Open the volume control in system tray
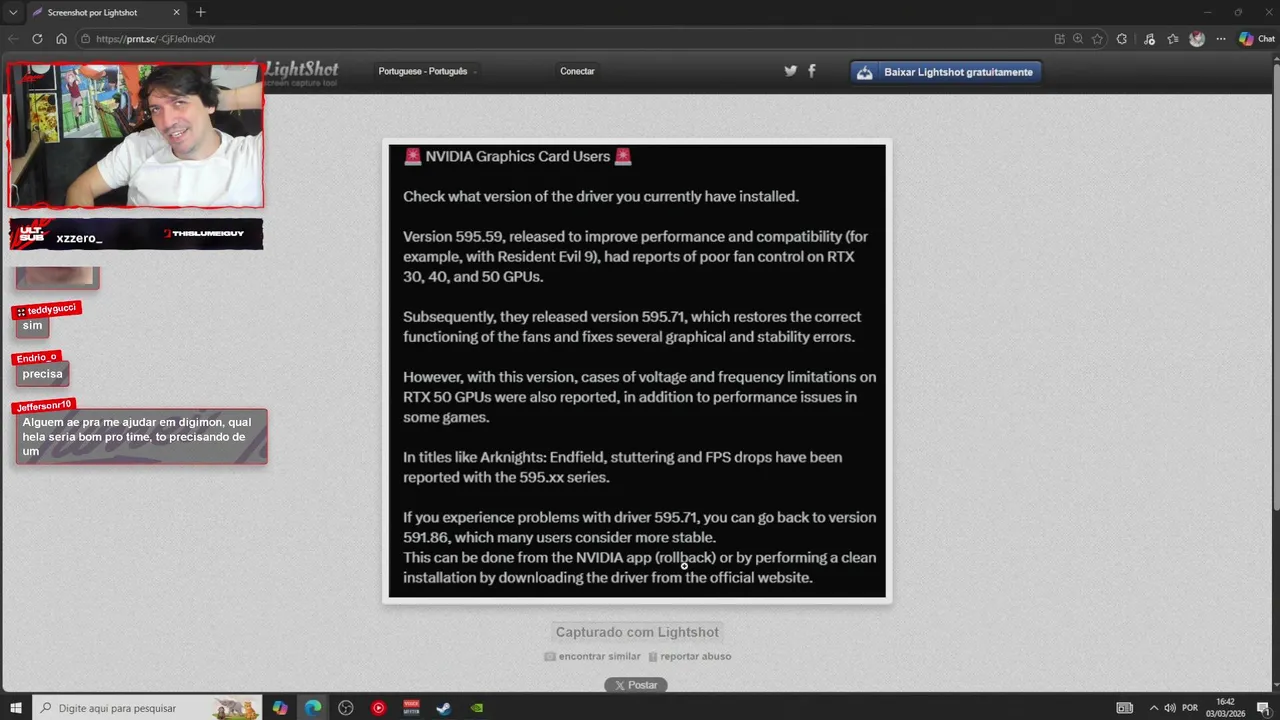 click(1170, 708)
